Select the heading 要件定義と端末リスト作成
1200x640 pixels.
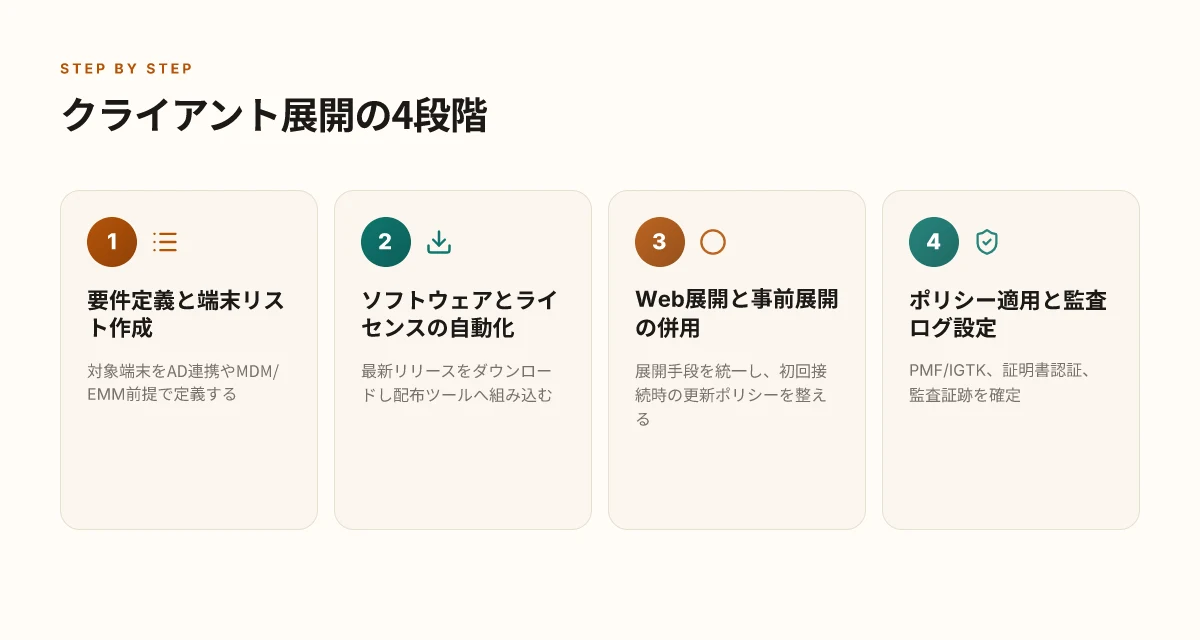186,314
